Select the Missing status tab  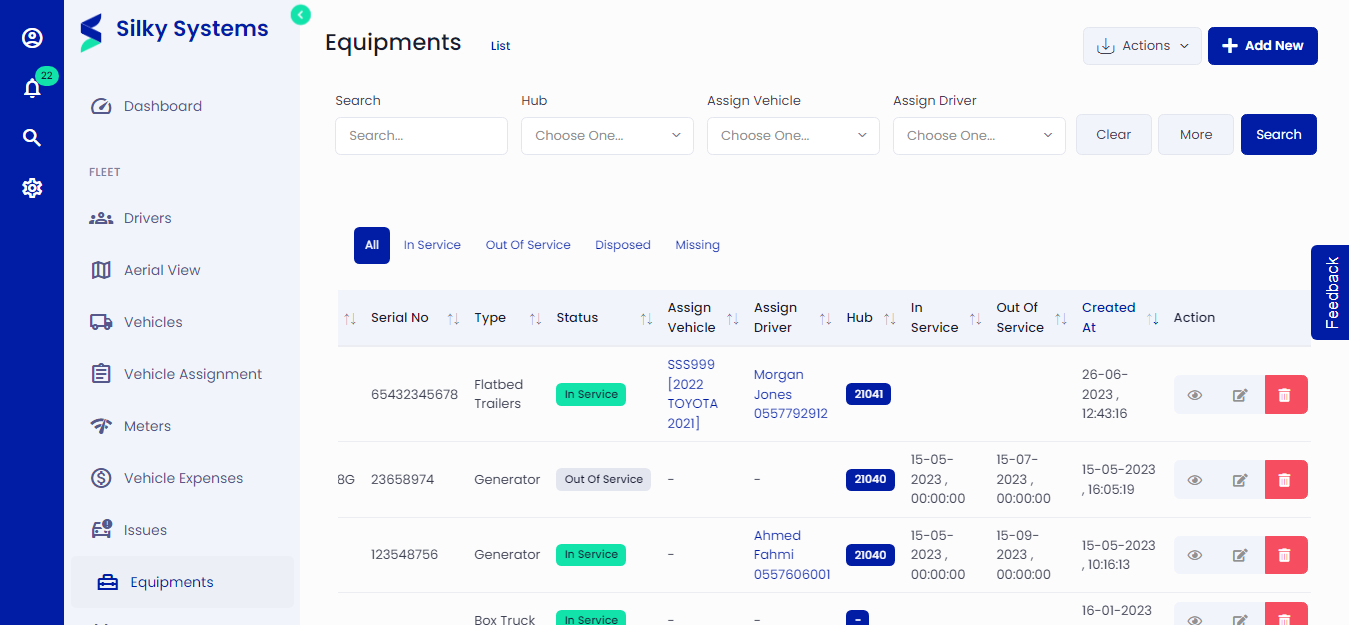click(697, 245)
